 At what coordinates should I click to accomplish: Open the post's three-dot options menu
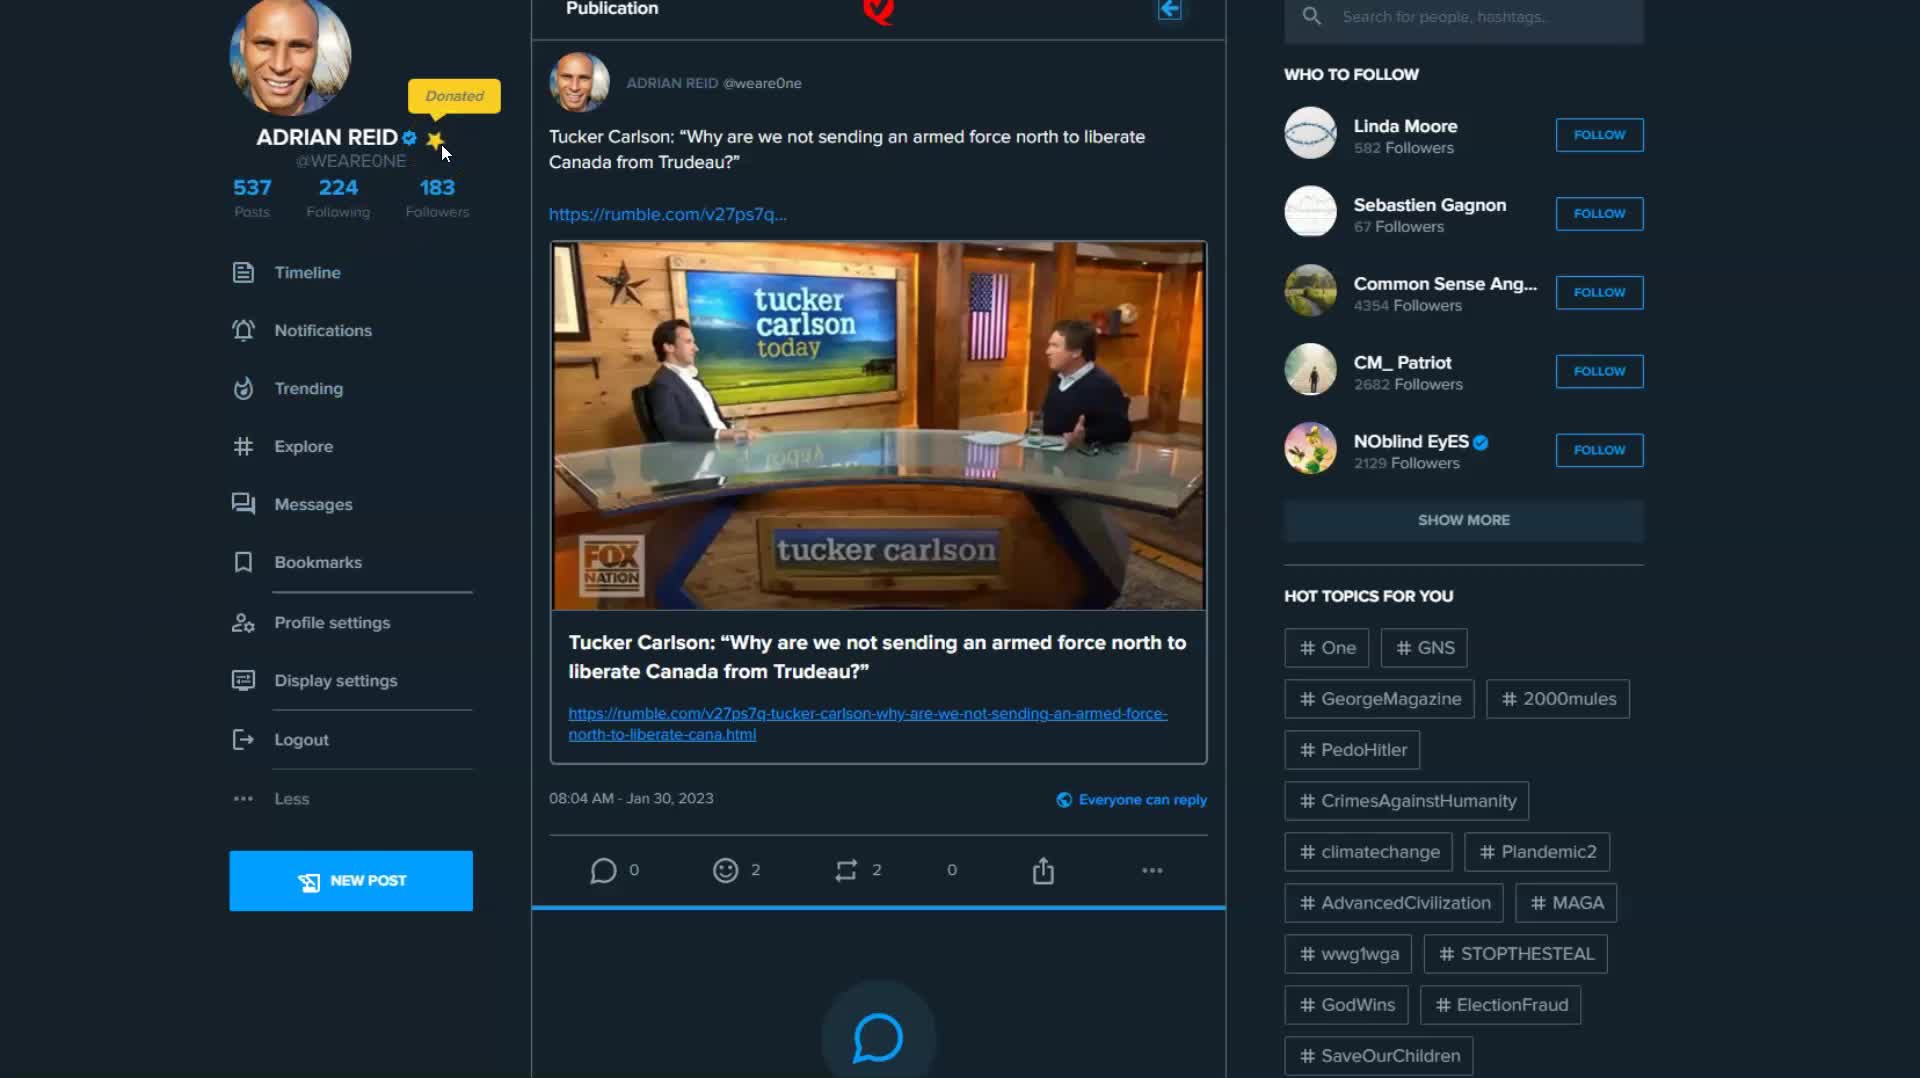(x=1152, y=870)
